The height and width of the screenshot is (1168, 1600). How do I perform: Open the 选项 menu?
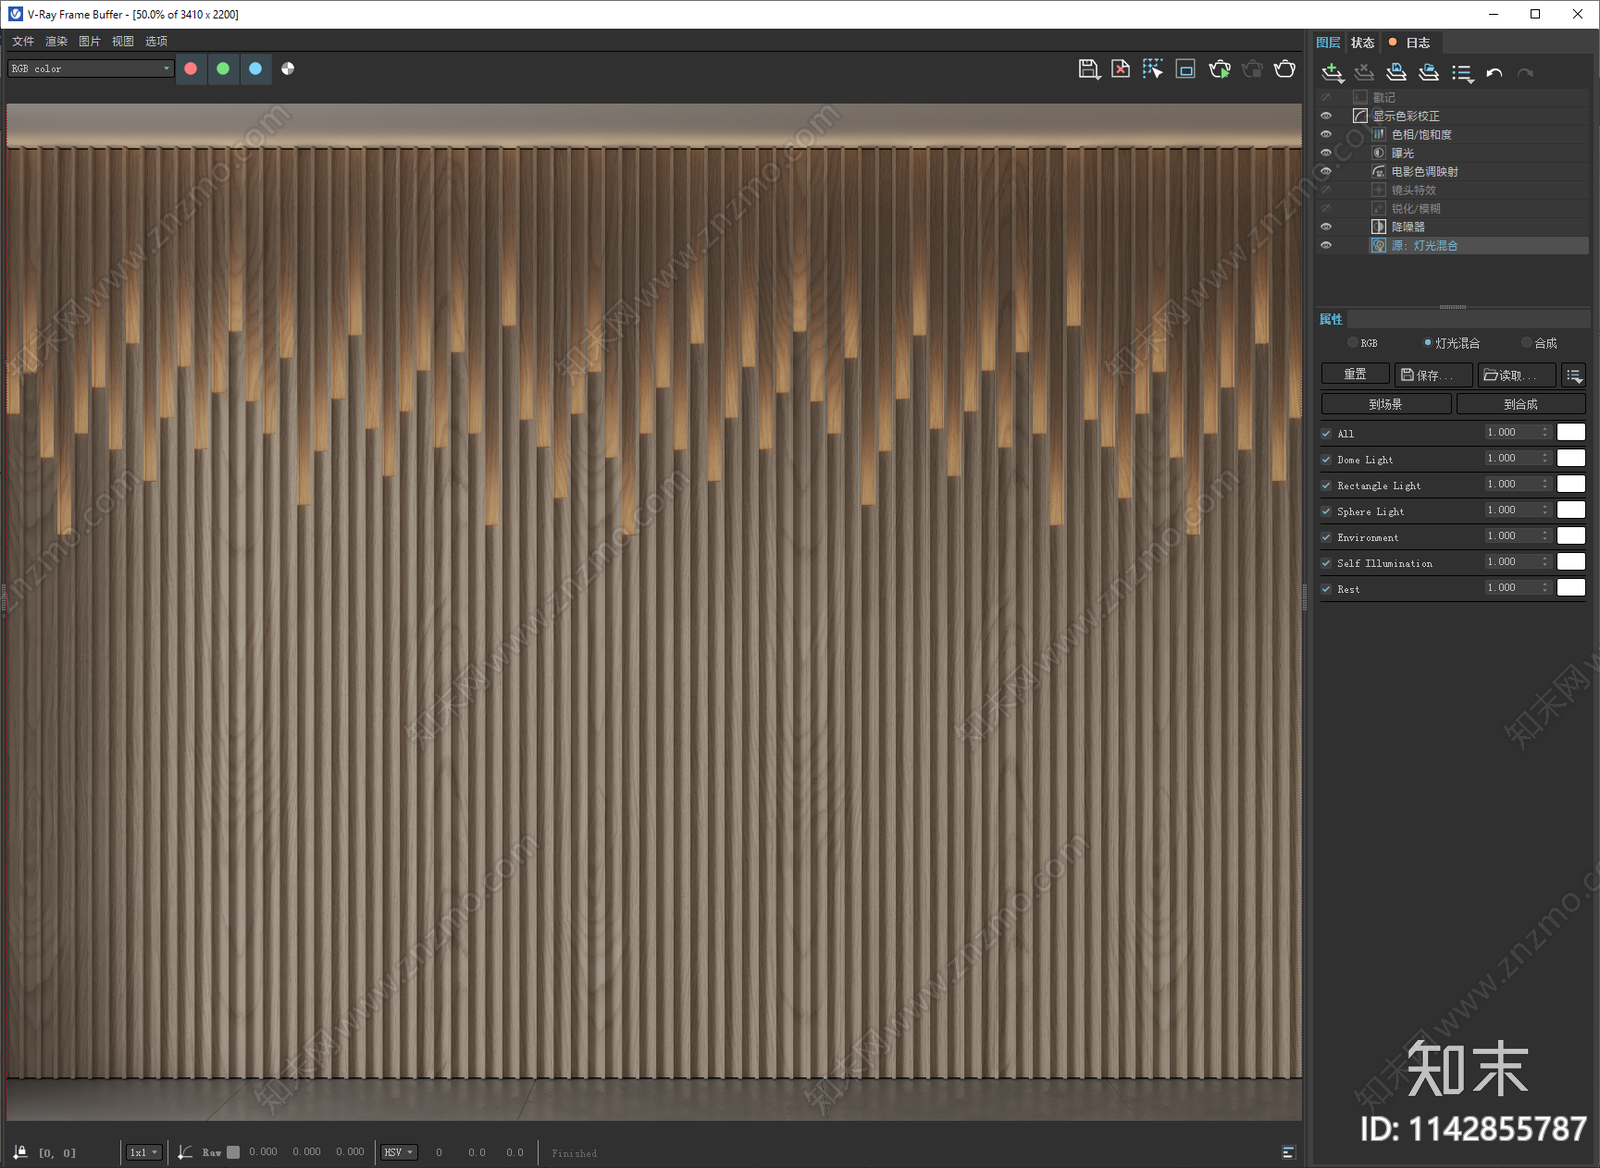click(156, 41)
